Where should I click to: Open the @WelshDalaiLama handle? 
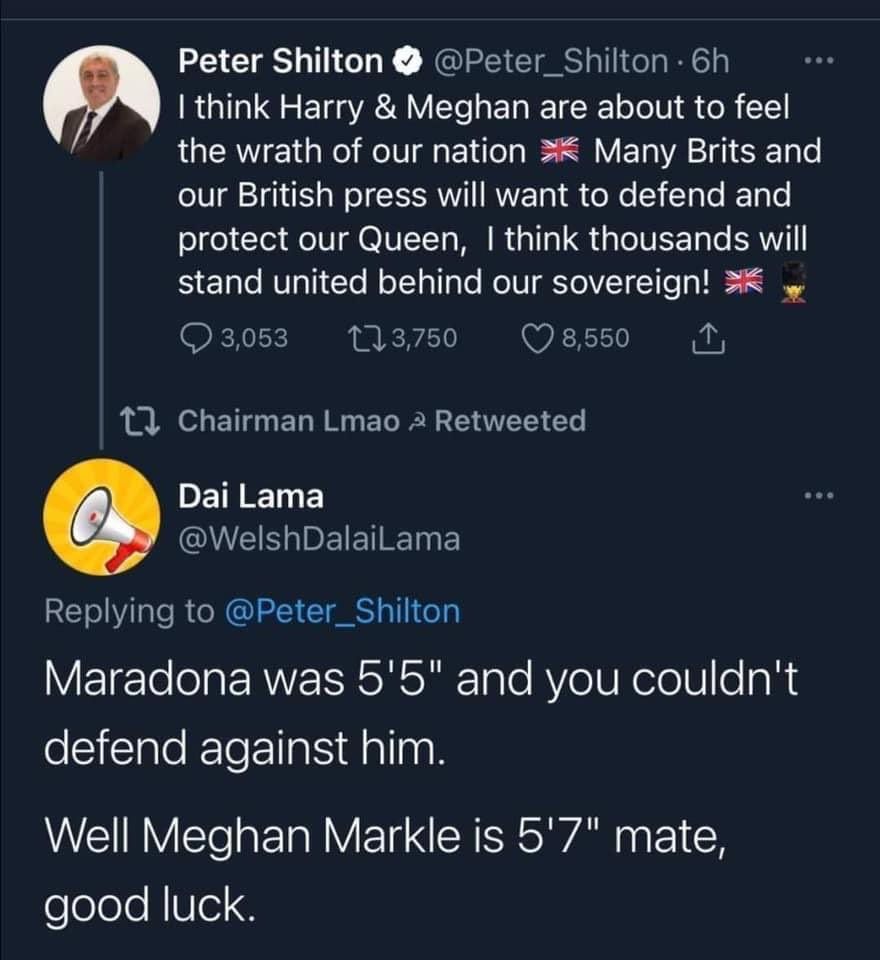[x=319, y=540]
